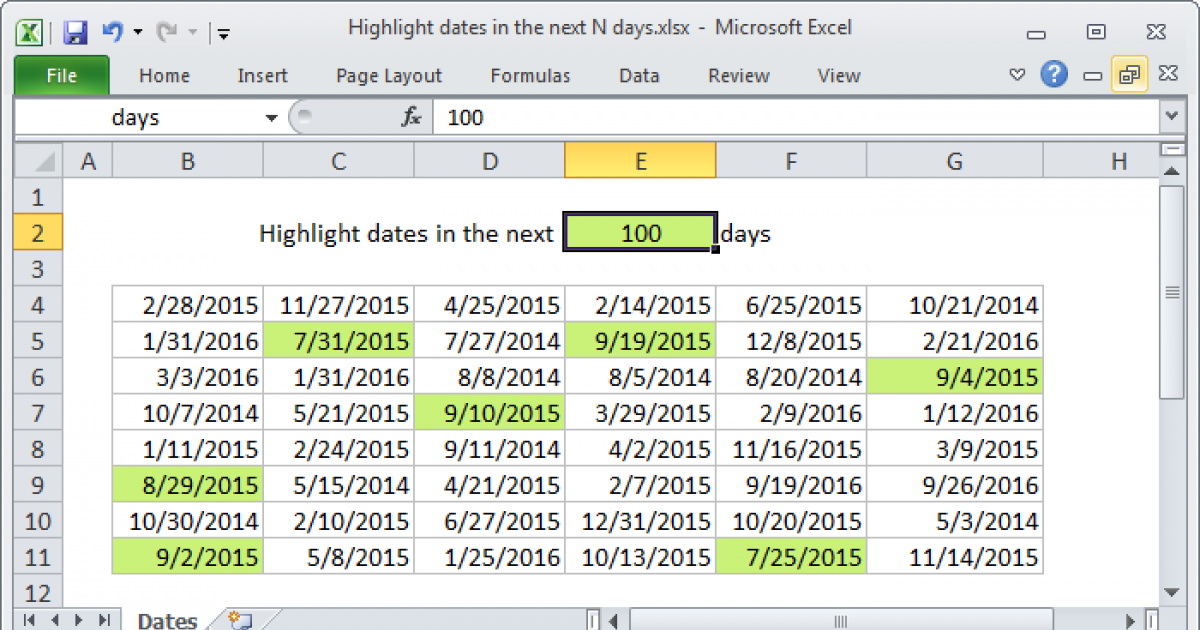Switch to the Formulas ribbon tab
The height and width of the screenshot is (630, 1200).
pyautogui.click(x=530, y=75)
